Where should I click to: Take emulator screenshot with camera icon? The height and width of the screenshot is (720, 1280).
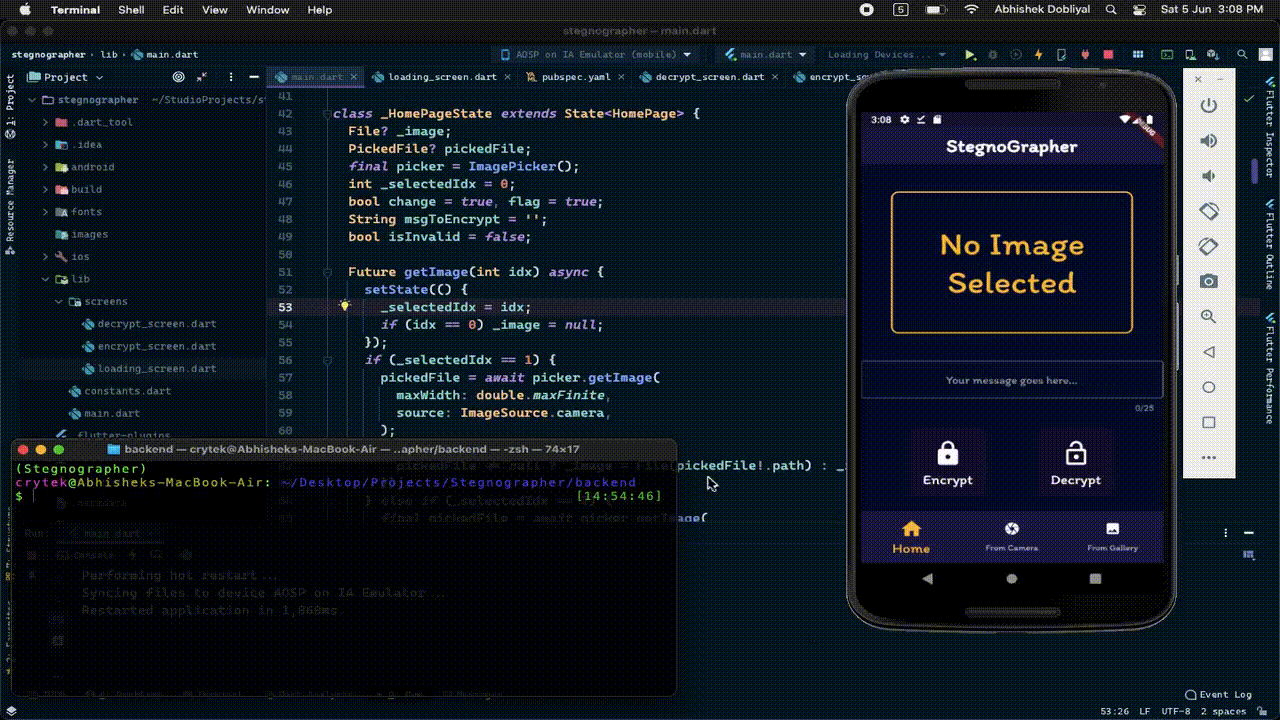(1209, 281)
